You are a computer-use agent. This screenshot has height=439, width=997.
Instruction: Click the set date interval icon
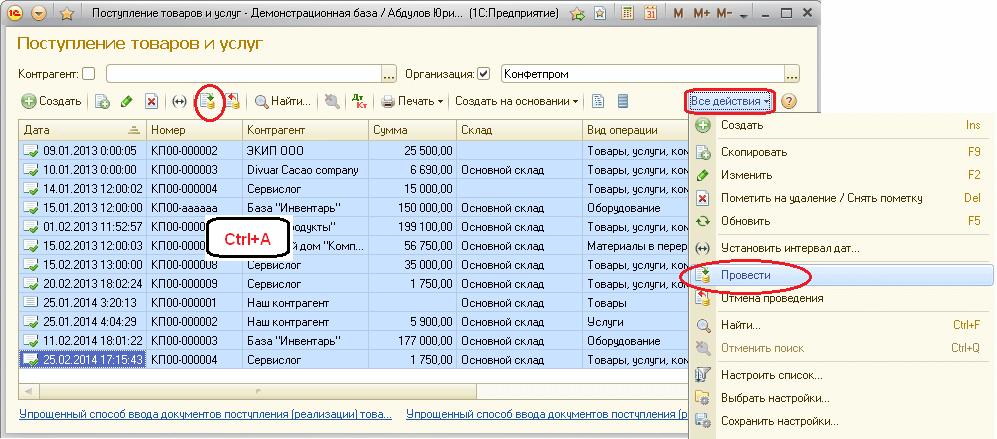[x=180, y=101]
